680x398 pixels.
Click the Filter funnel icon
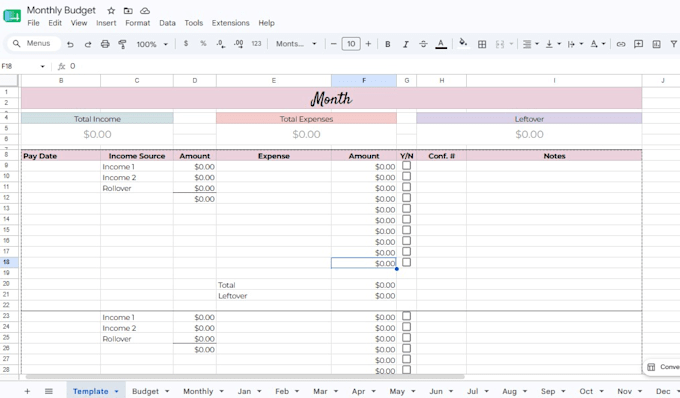pos(674,44)
